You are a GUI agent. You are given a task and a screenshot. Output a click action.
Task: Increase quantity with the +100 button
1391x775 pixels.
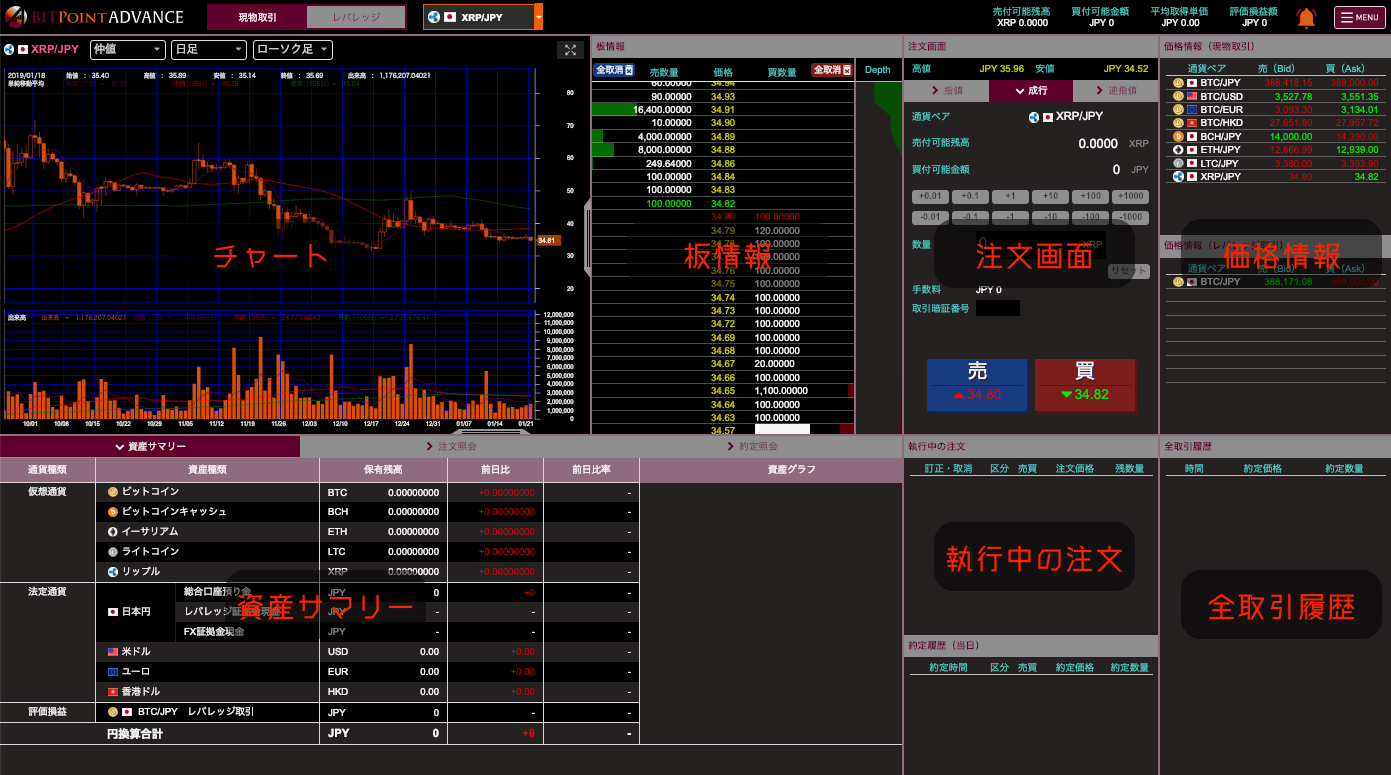1090,197
